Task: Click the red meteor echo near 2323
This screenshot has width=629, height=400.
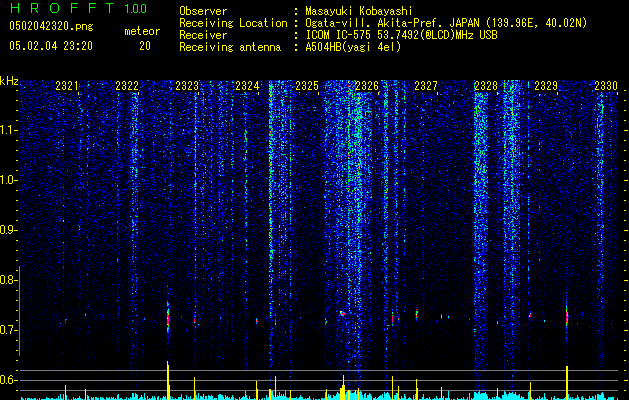Action: 168,319
